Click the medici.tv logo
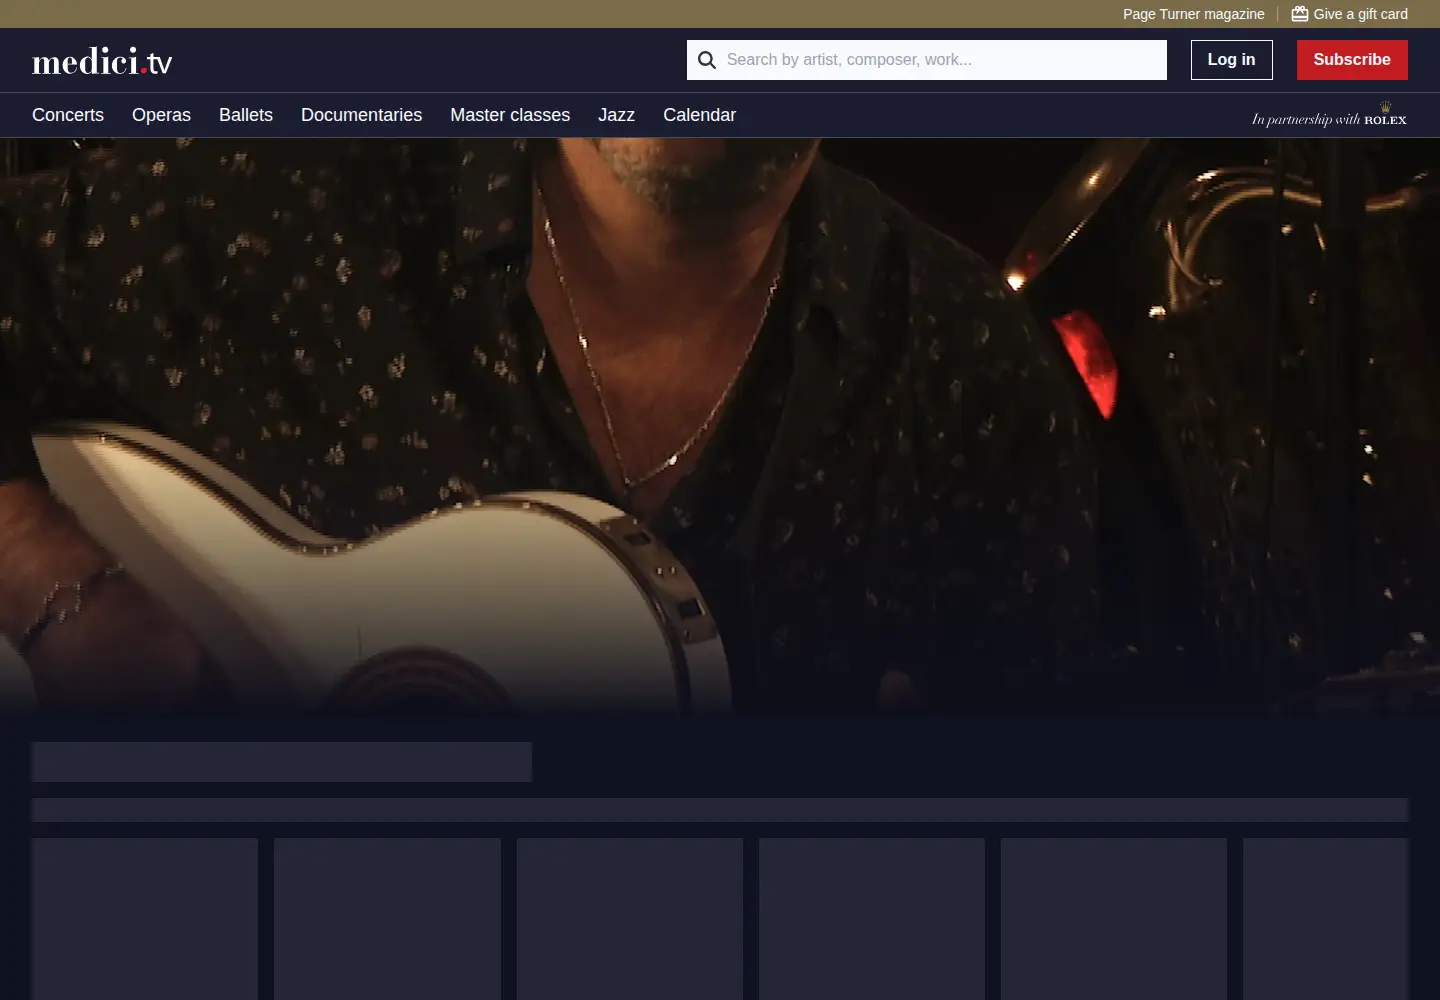 click(x=102, y=62)
